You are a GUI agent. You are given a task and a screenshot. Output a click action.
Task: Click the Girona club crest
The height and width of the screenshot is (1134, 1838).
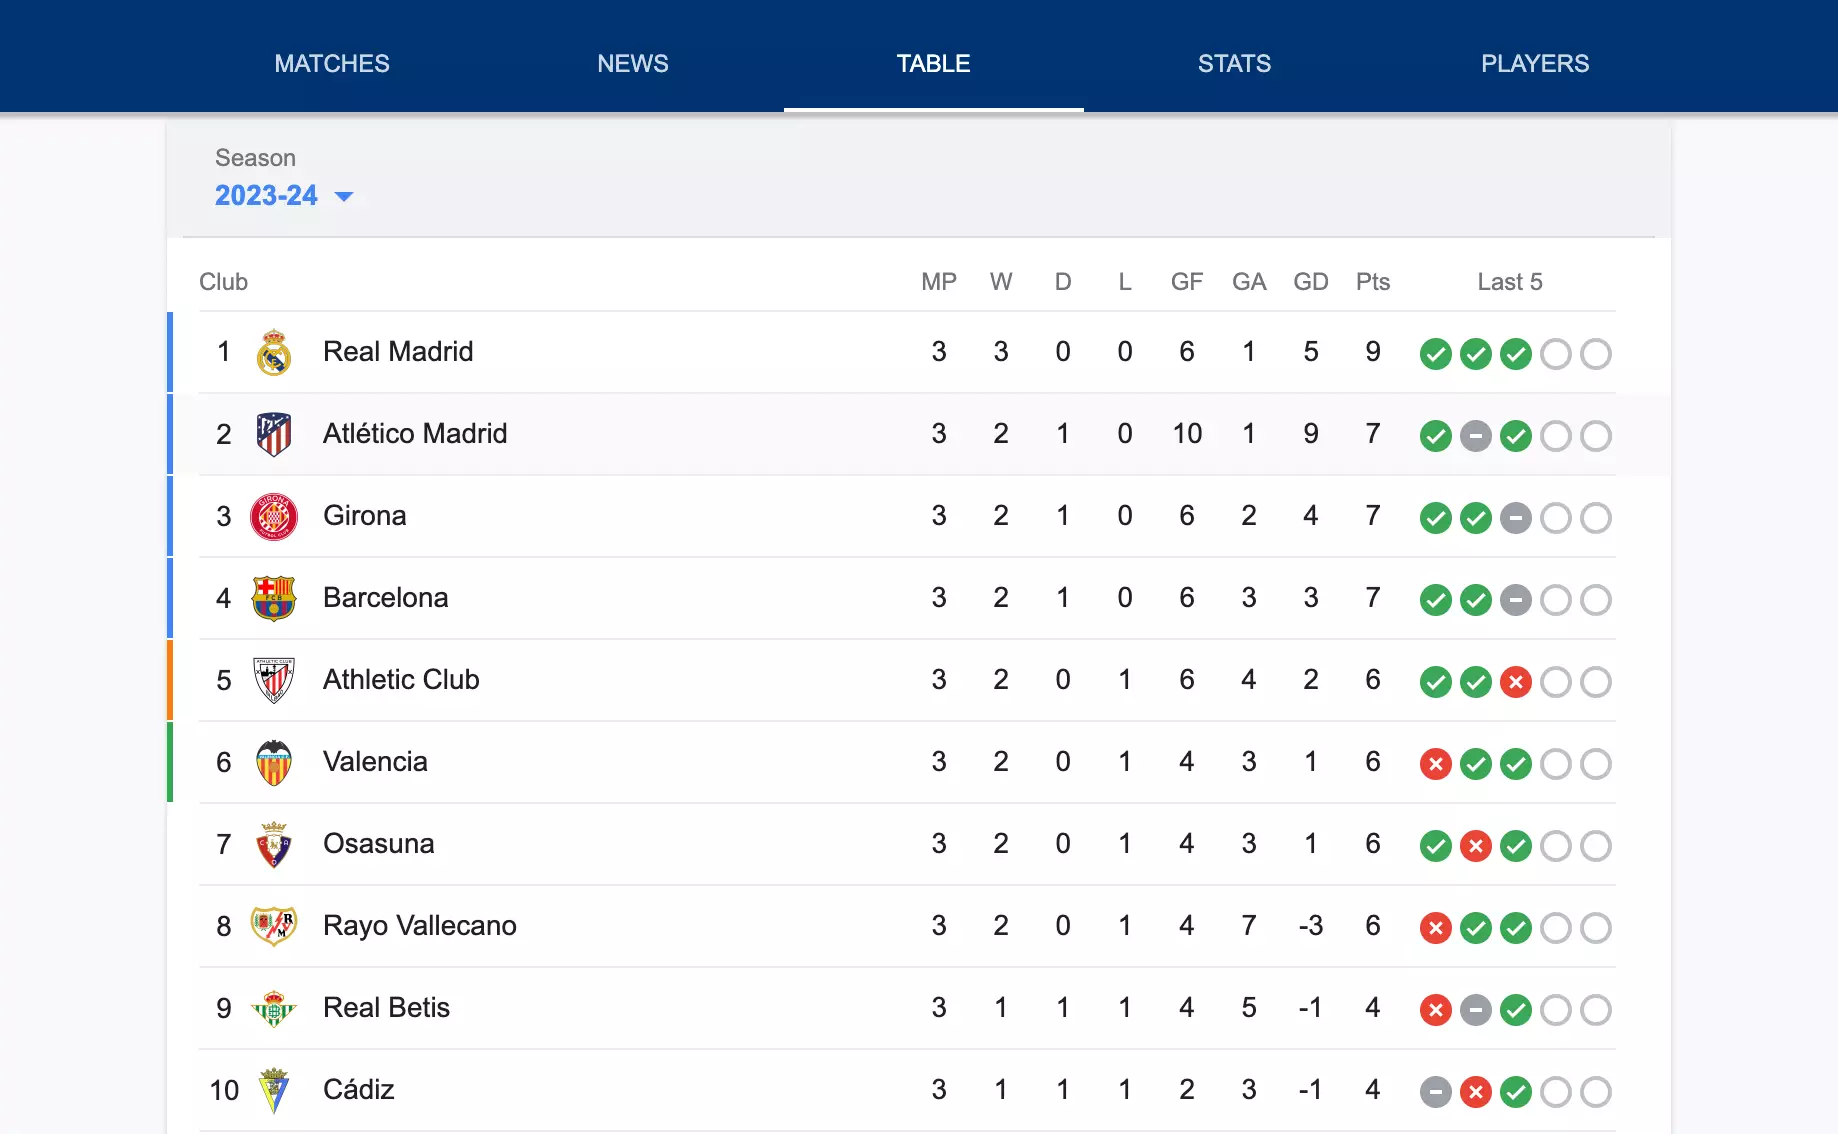[274, 516]
